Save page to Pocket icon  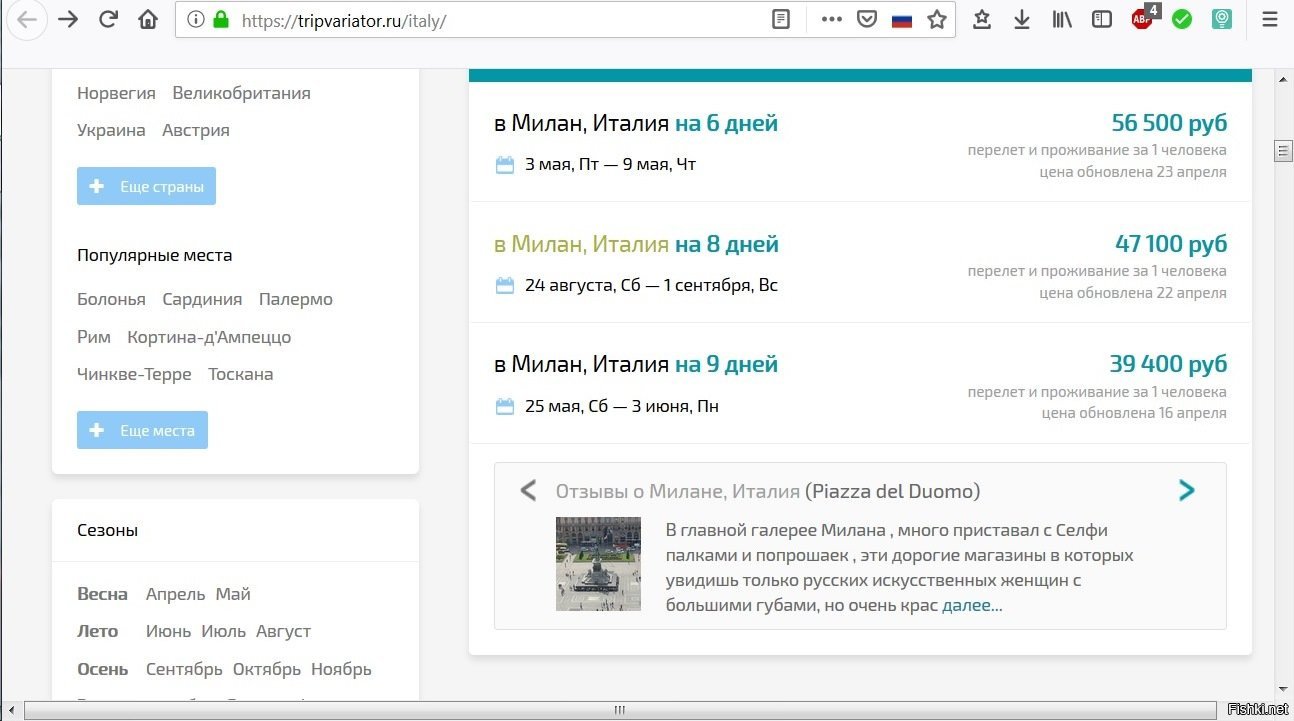pyautogui.click(x=868, y=20)
